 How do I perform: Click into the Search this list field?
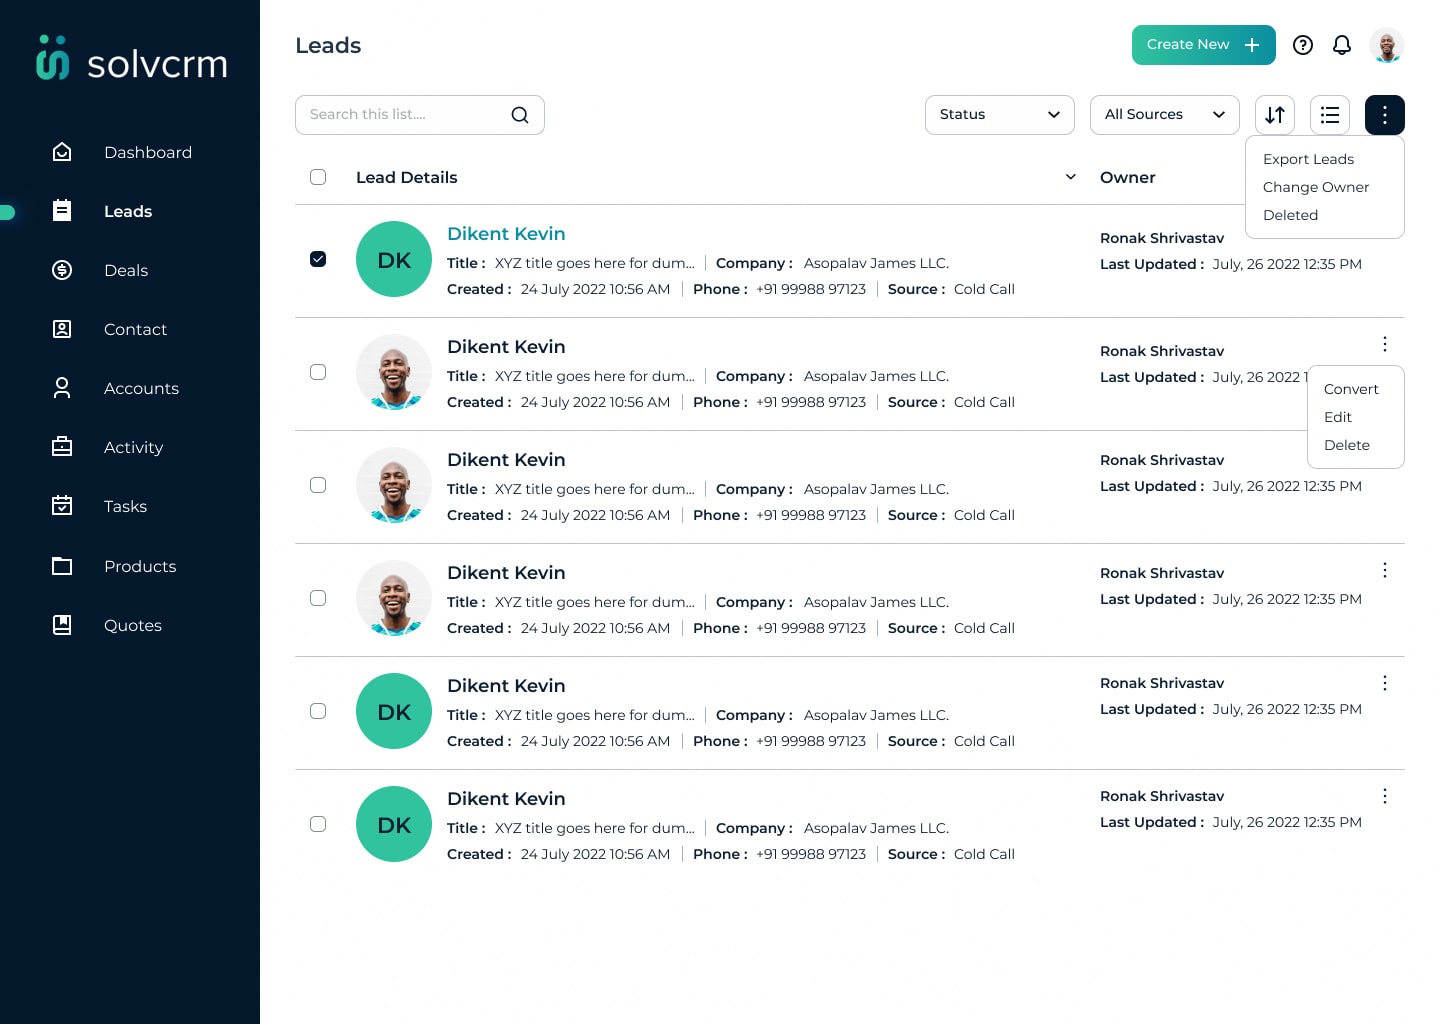(420, 115)
